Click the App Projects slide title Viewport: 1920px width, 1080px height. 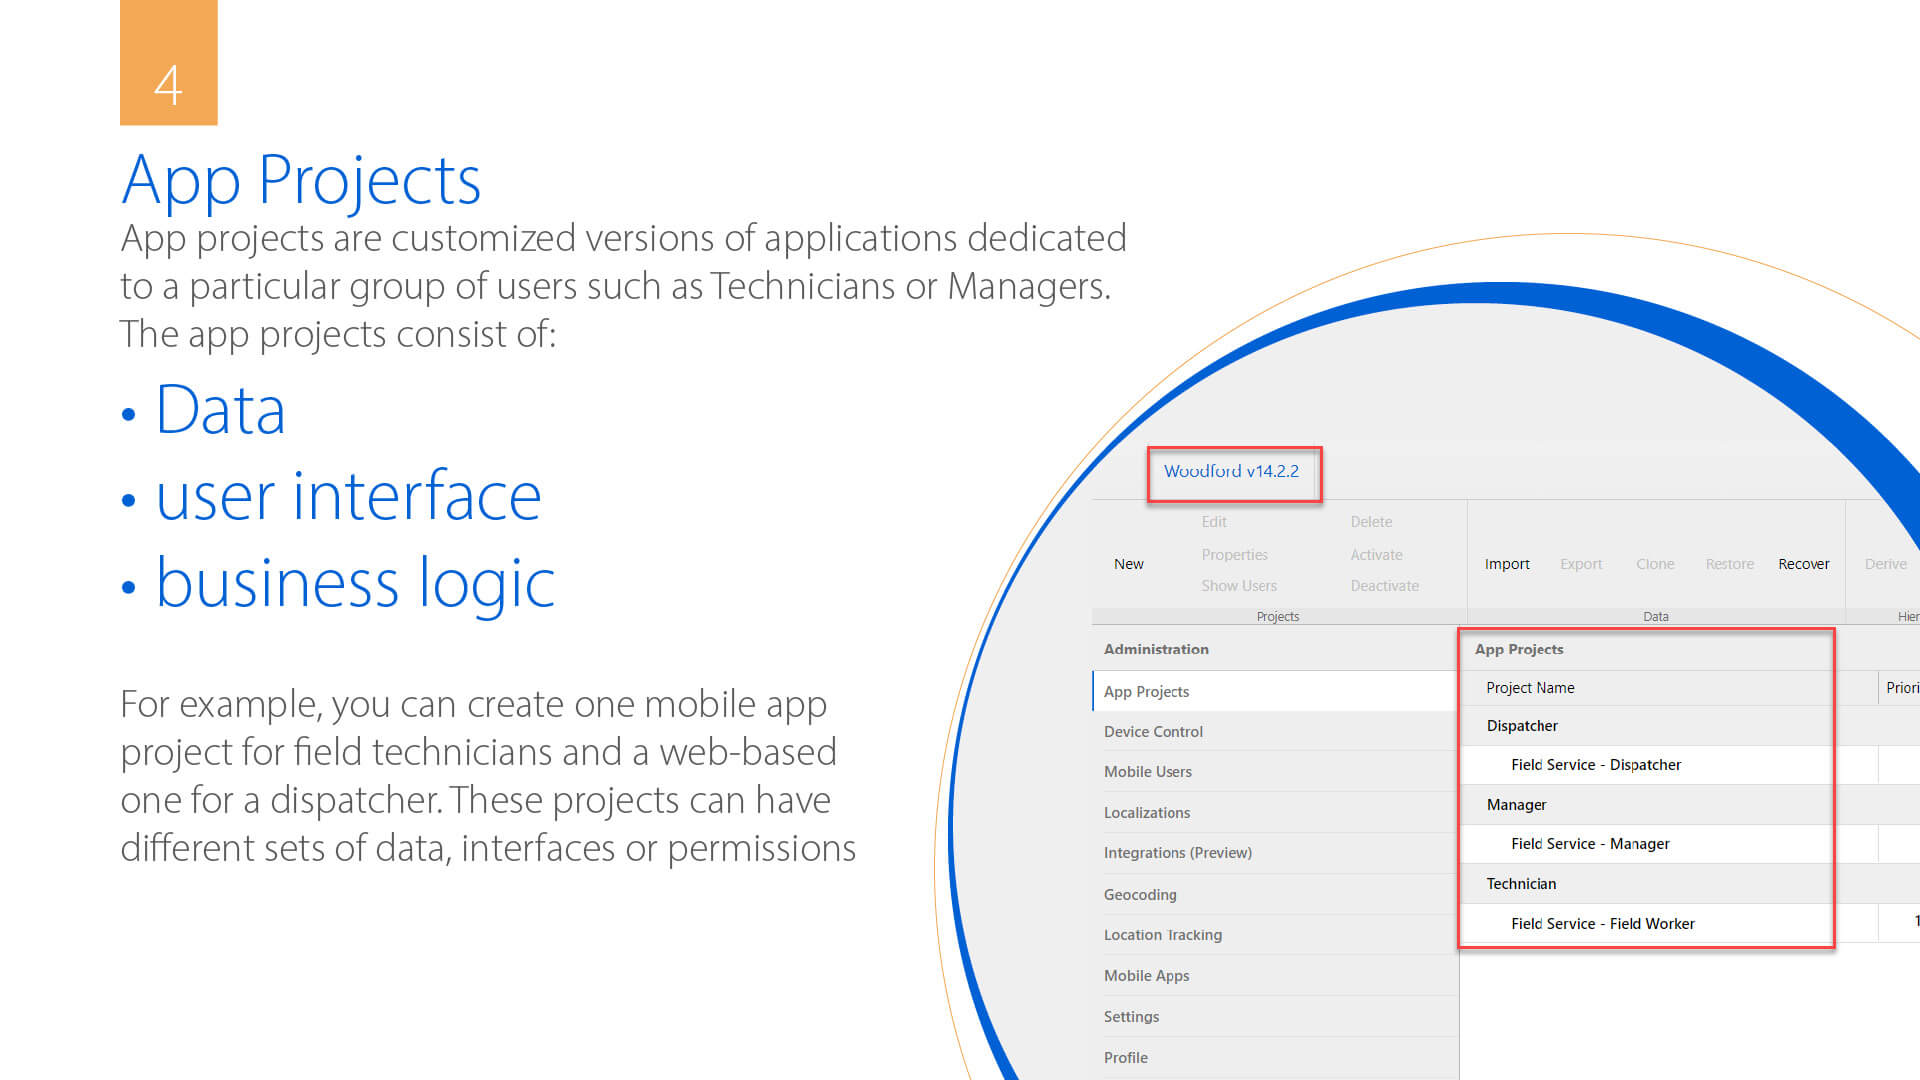tap(301, 182)
